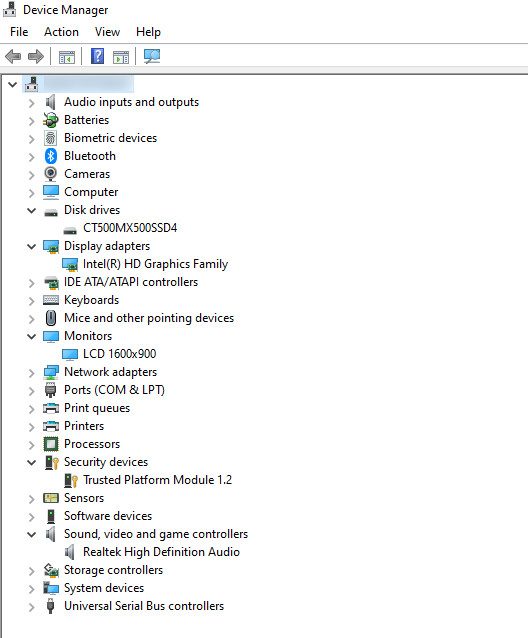The width and height of the screenshot is (528, 638).
Task: Expand the Audio inputs and outputs node
Action: [x=32, y=103]
